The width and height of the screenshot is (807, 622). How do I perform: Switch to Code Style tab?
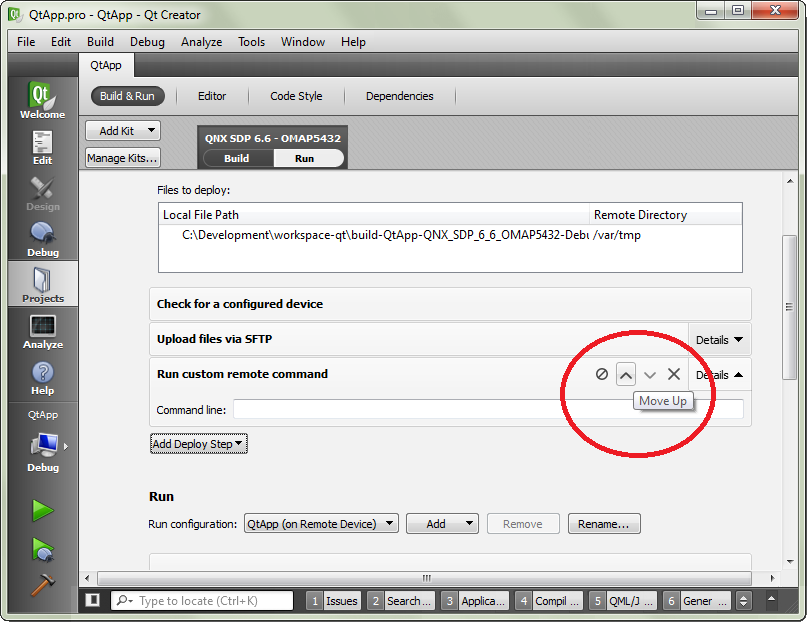(296, 96)
